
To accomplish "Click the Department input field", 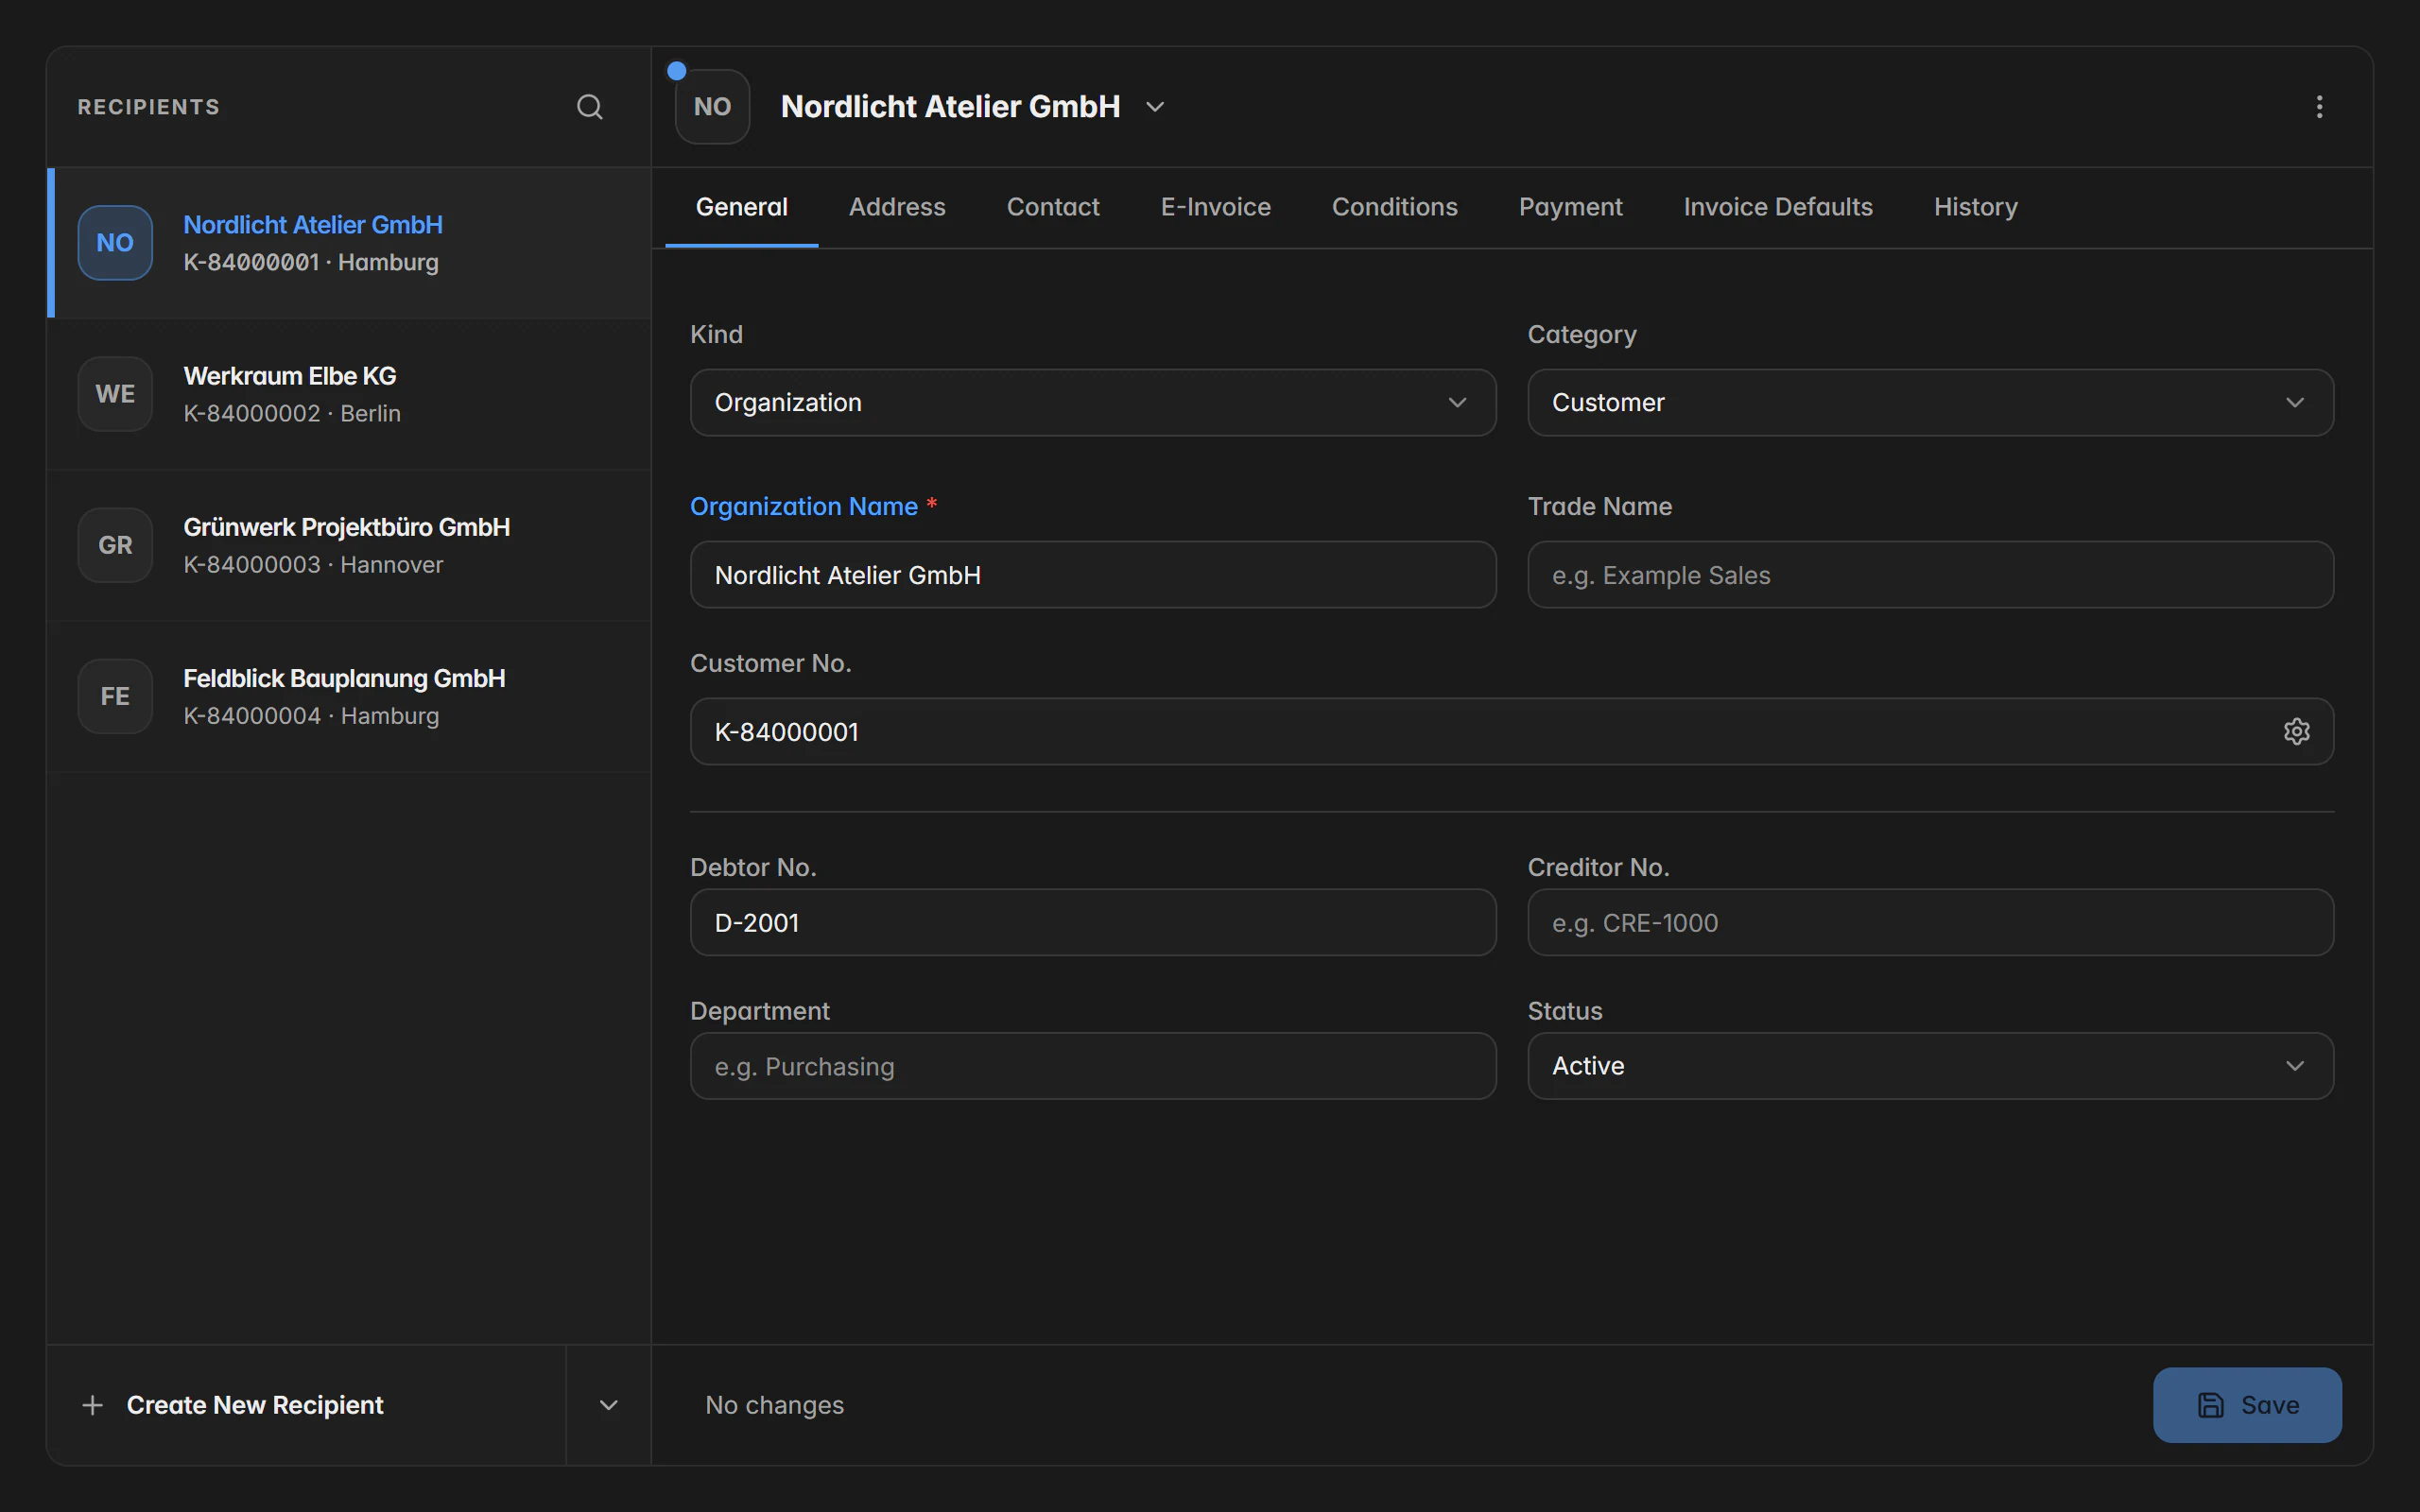I will coord(1092,1066).
